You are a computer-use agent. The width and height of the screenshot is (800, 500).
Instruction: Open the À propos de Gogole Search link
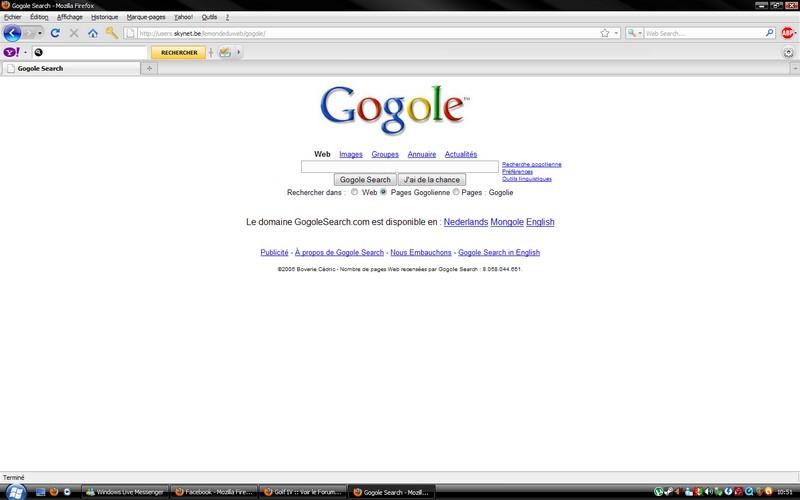[339, 253]
